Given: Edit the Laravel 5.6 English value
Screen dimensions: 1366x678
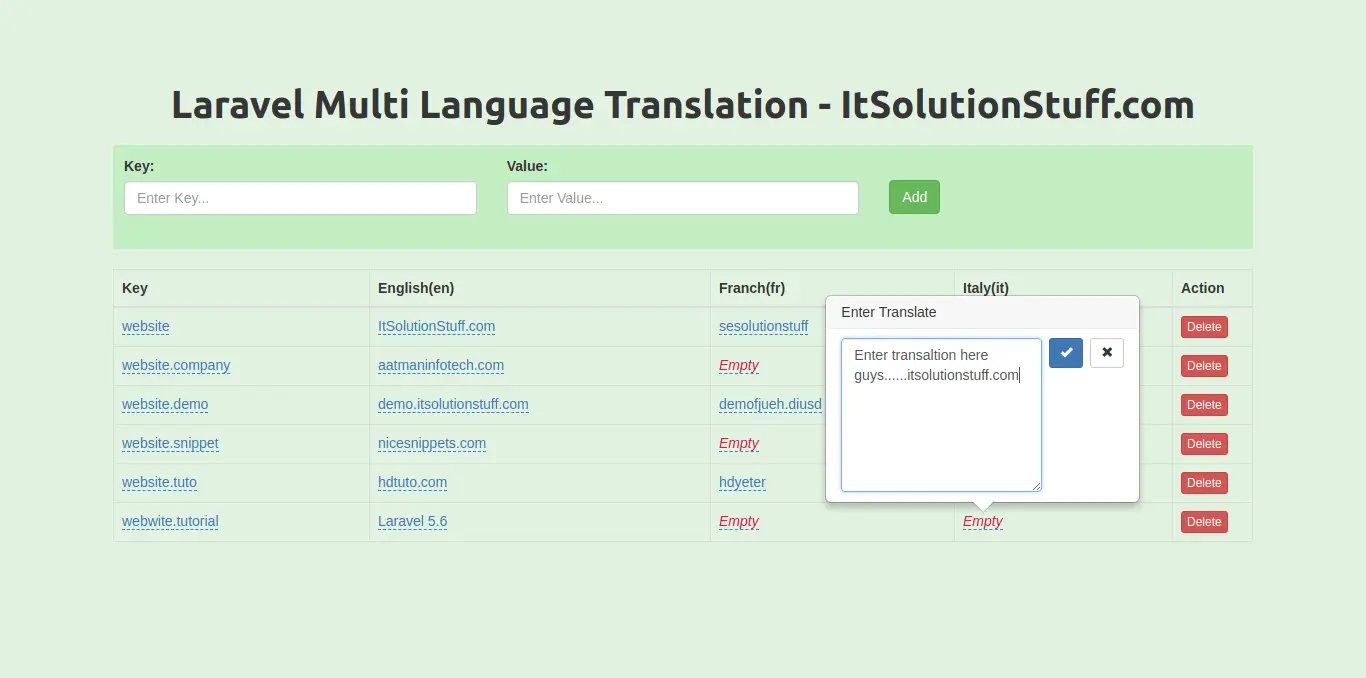Looking at the screenshot, I should (x=412, y=521).
